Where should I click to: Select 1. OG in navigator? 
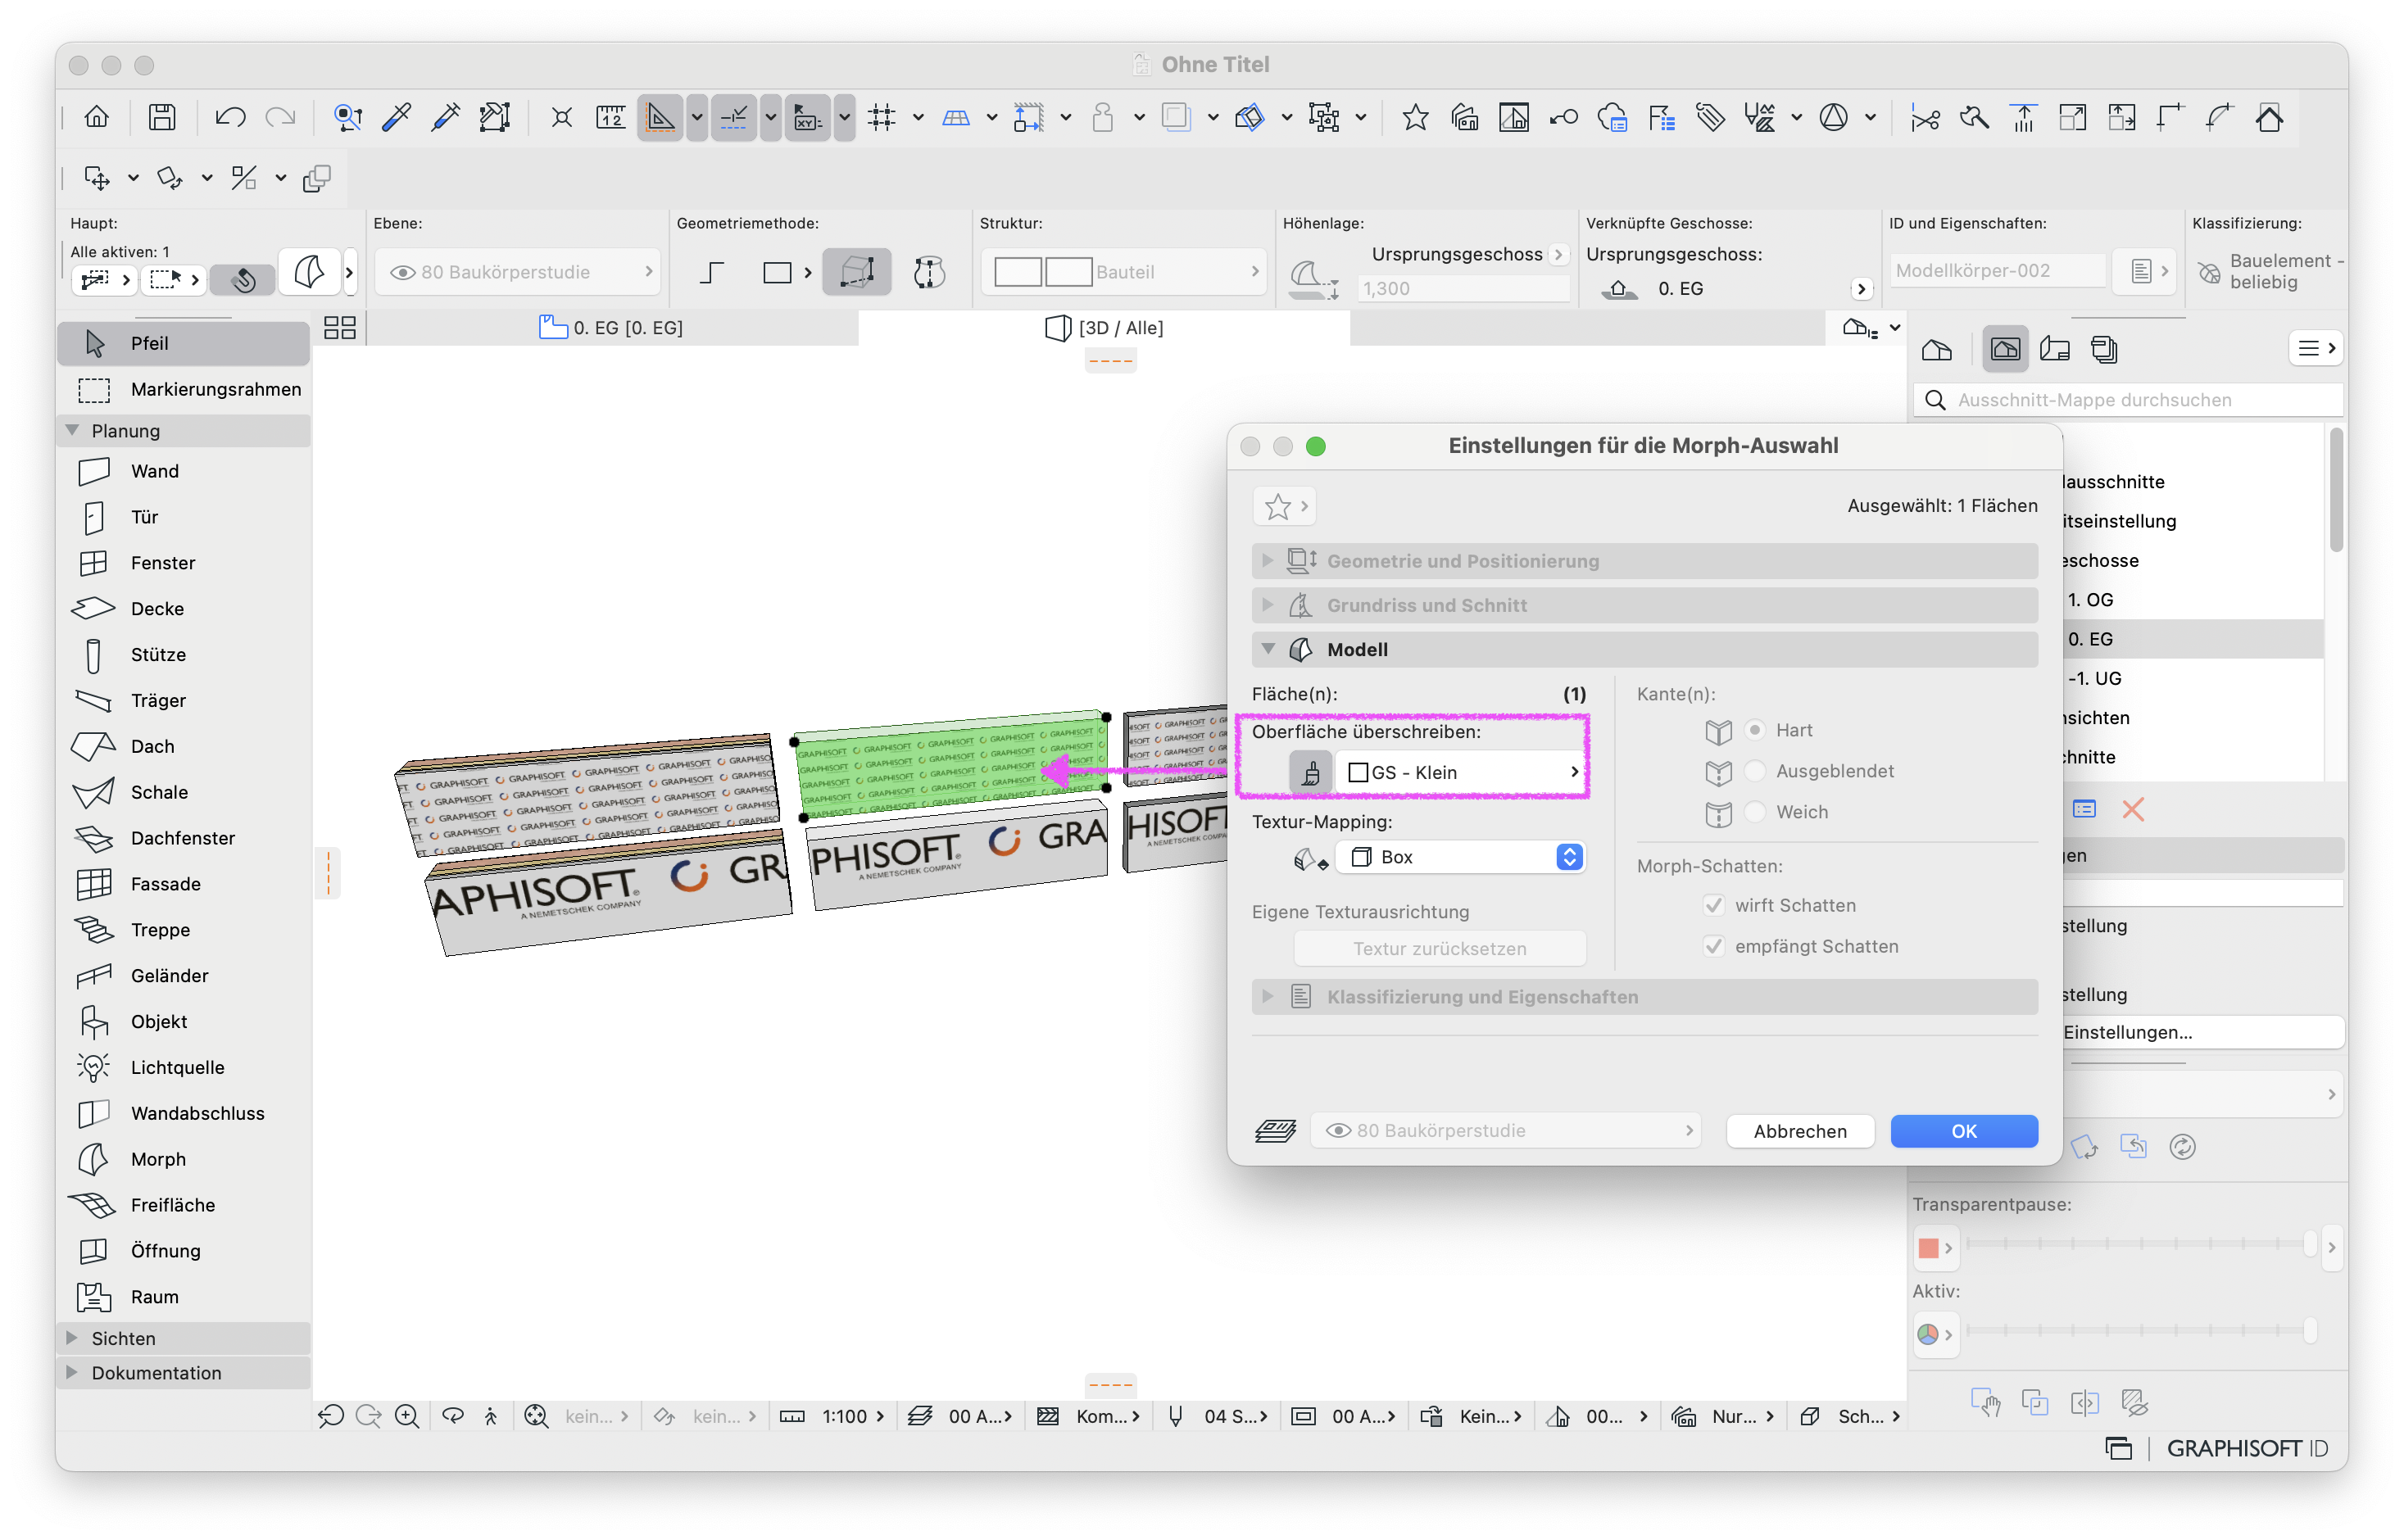pyautogui.click(x=2090, y=600)
